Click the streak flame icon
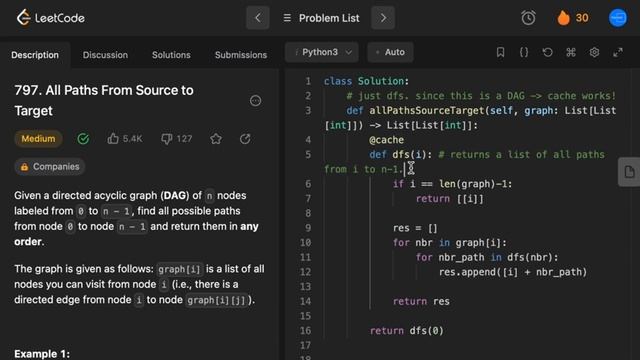Screen dimensions: 640x360 pos(563,18)
